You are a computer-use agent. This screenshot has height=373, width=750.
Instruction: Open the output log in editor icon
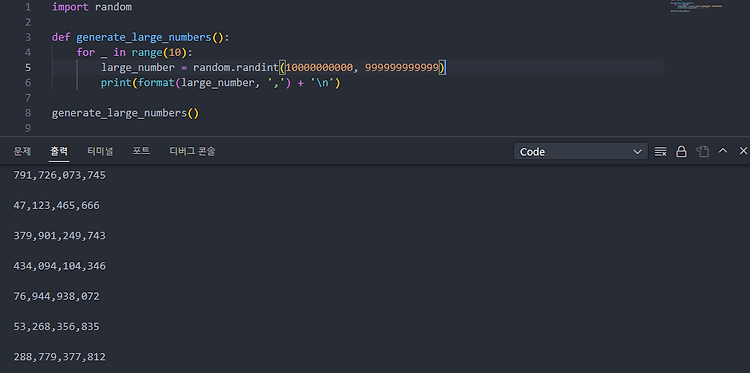702,152
